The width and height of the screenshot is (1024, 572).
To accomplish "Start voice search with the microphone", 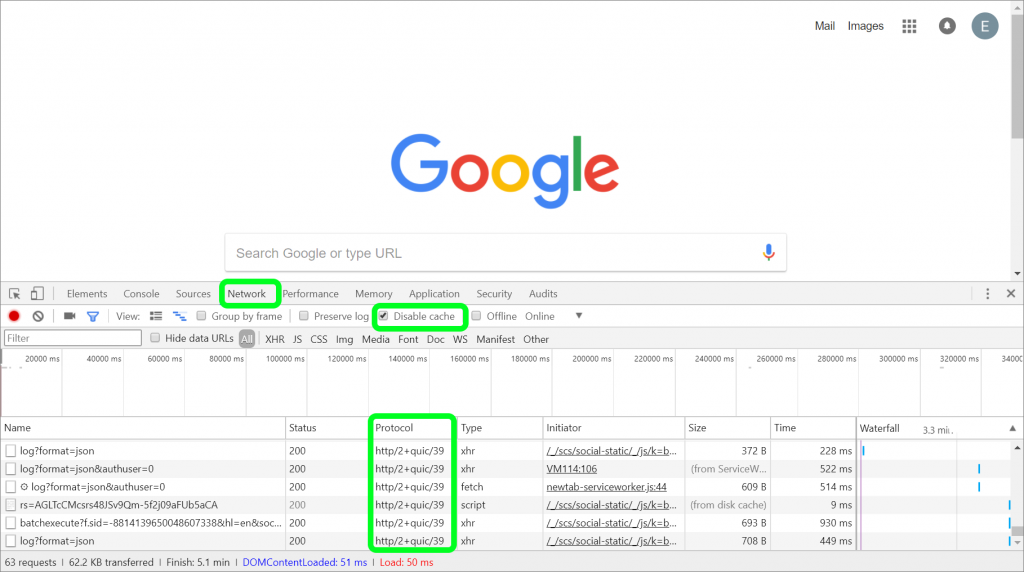I will (769, 252).
